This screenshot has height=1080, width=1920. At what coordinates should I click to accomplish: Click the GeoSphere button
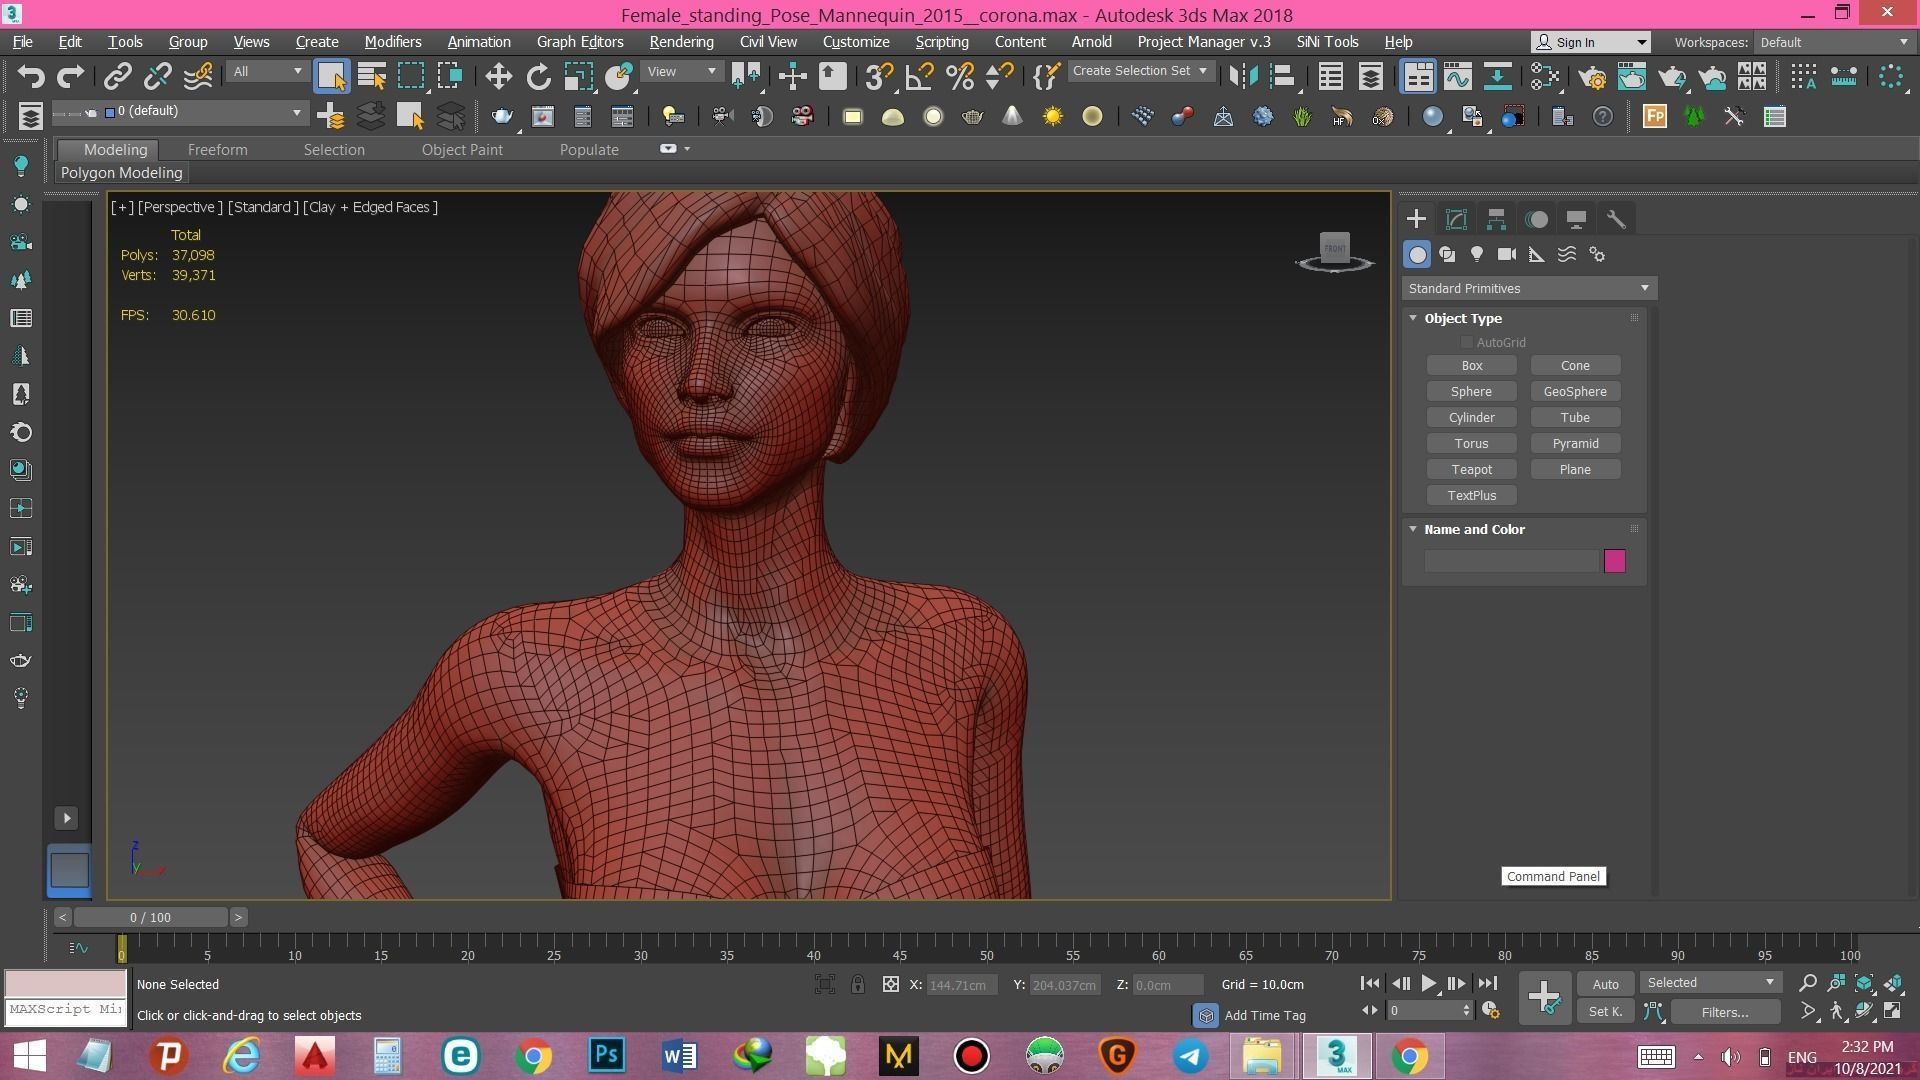[x=1575, y=392]
